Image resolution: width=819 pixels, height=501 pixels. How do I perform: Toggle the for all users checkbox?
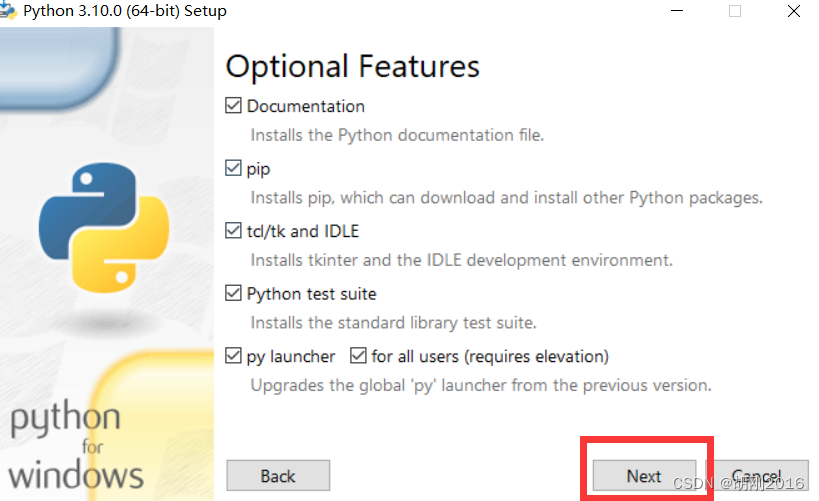pos(358,356)
